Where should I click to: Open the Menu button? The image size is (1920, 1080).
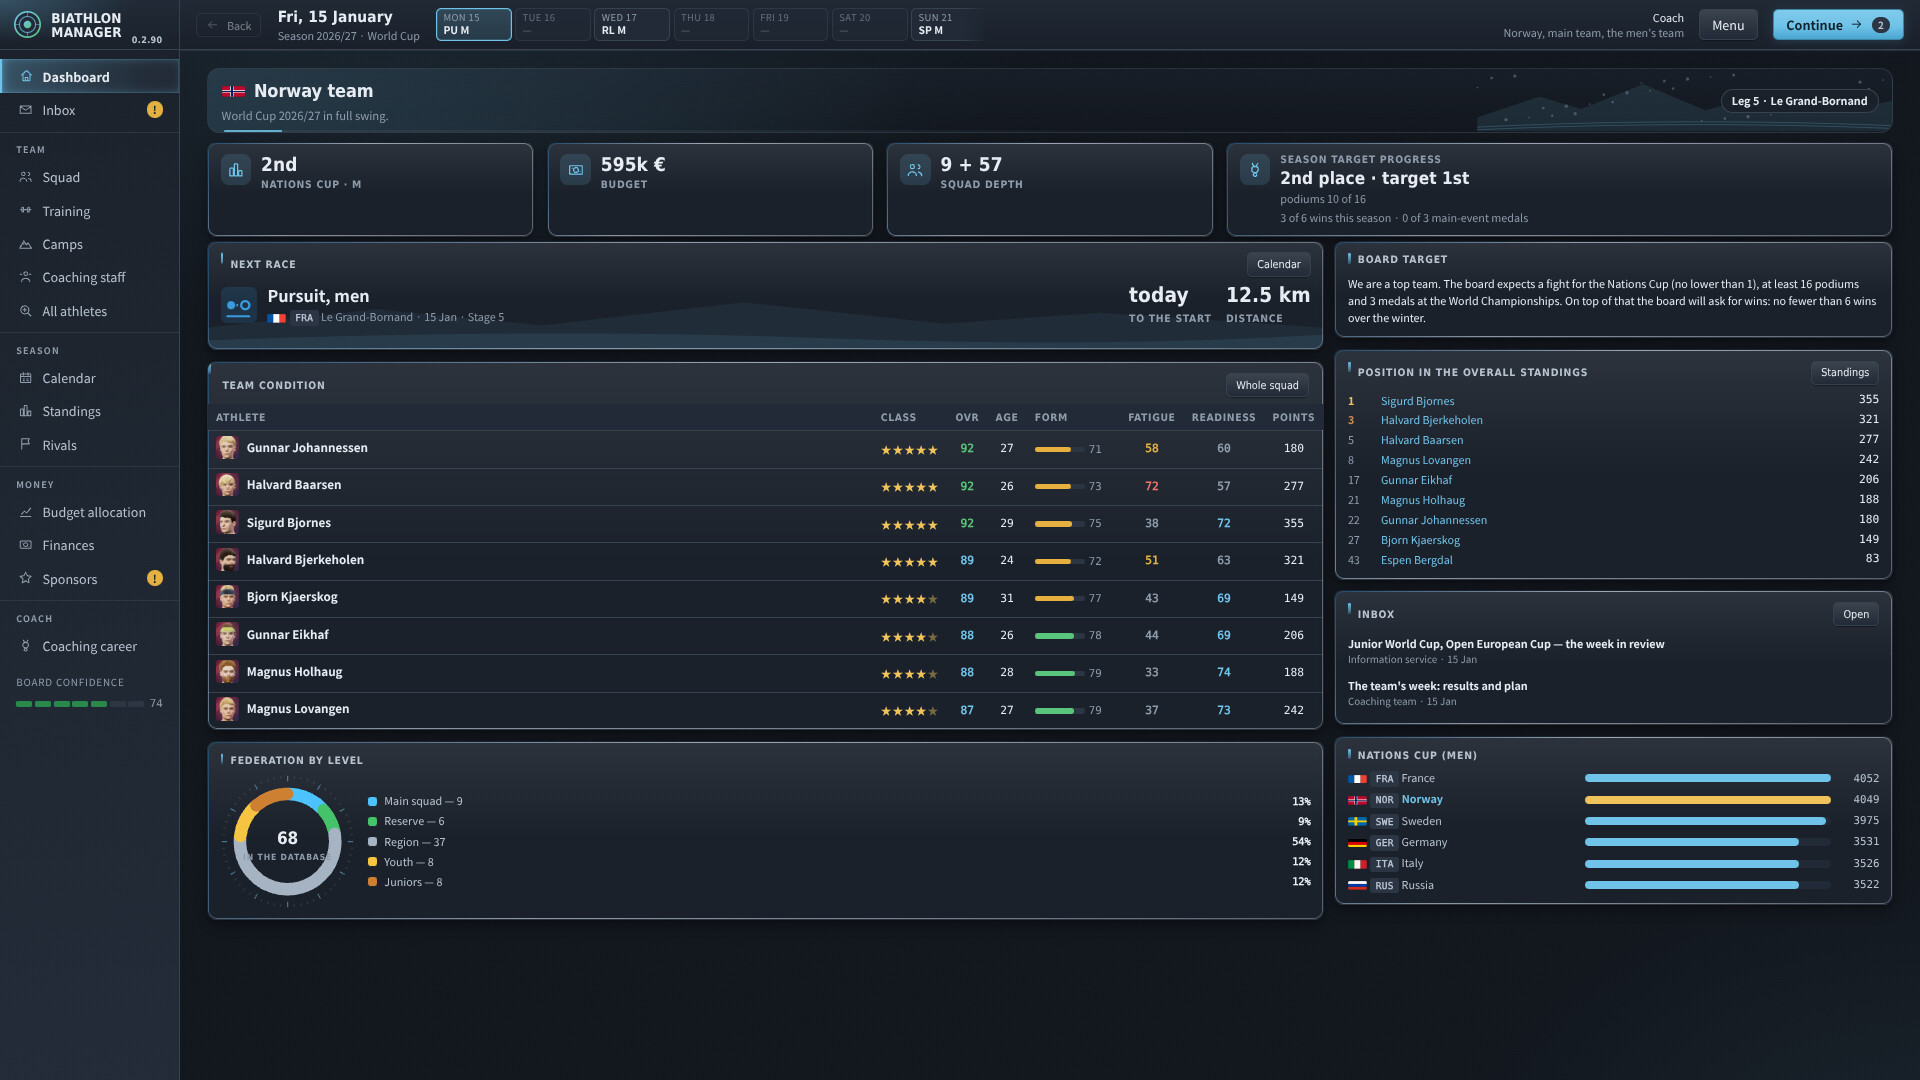1728,25
